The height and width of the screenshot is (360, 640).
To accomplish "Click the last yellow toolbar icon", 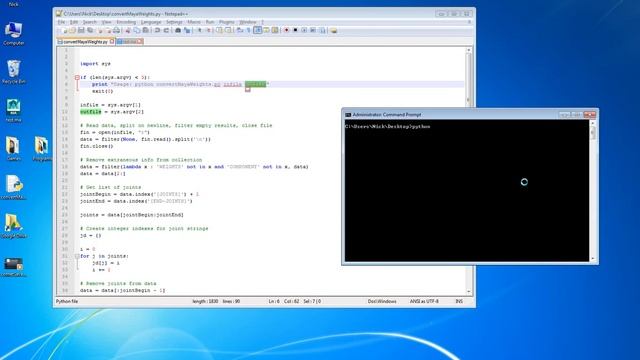I will point(333,30).
